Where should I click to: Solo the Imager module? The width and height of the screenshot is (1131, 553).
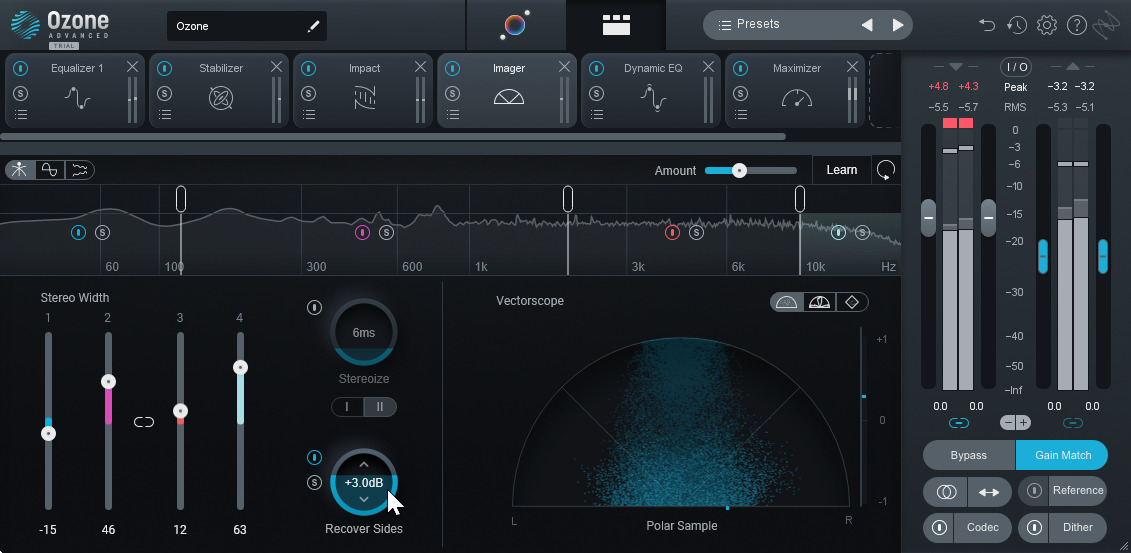click(452, 93)
